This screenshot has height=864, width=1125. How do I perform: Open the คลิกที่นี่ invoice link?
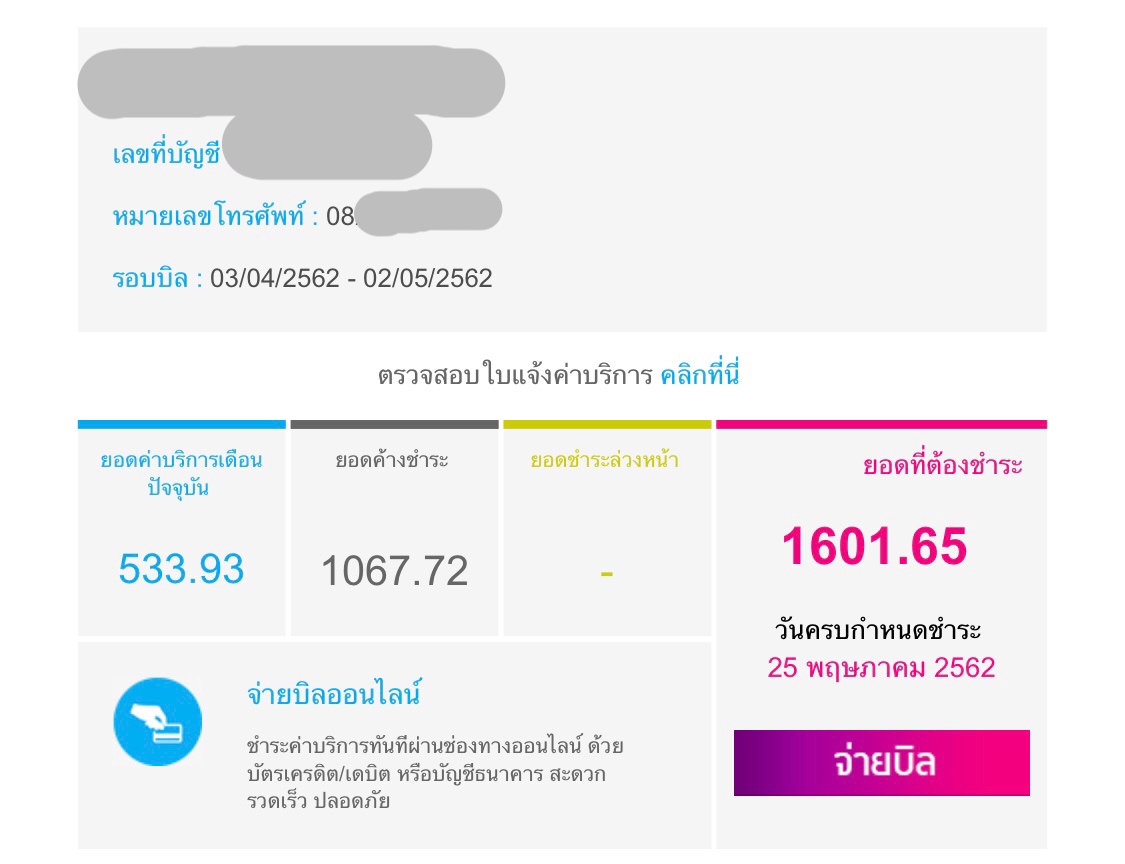click(x=699, y=376)
